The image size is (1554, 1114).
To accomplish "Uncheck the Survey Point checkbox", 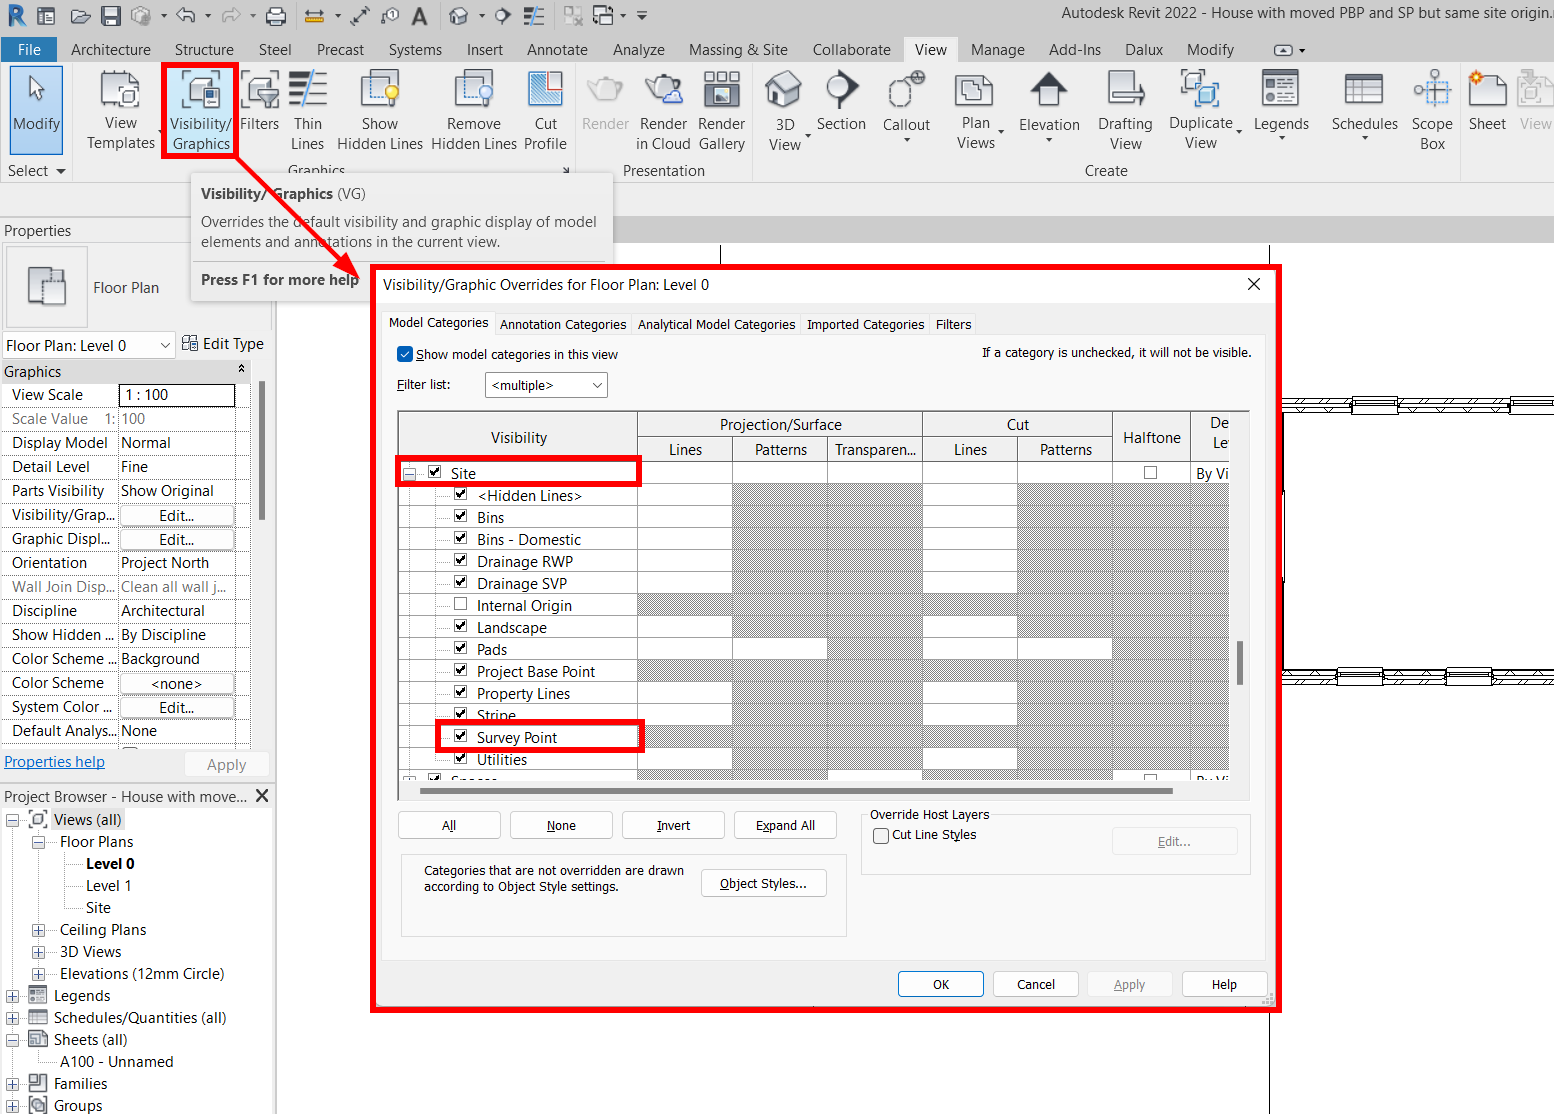I will 461,736.
